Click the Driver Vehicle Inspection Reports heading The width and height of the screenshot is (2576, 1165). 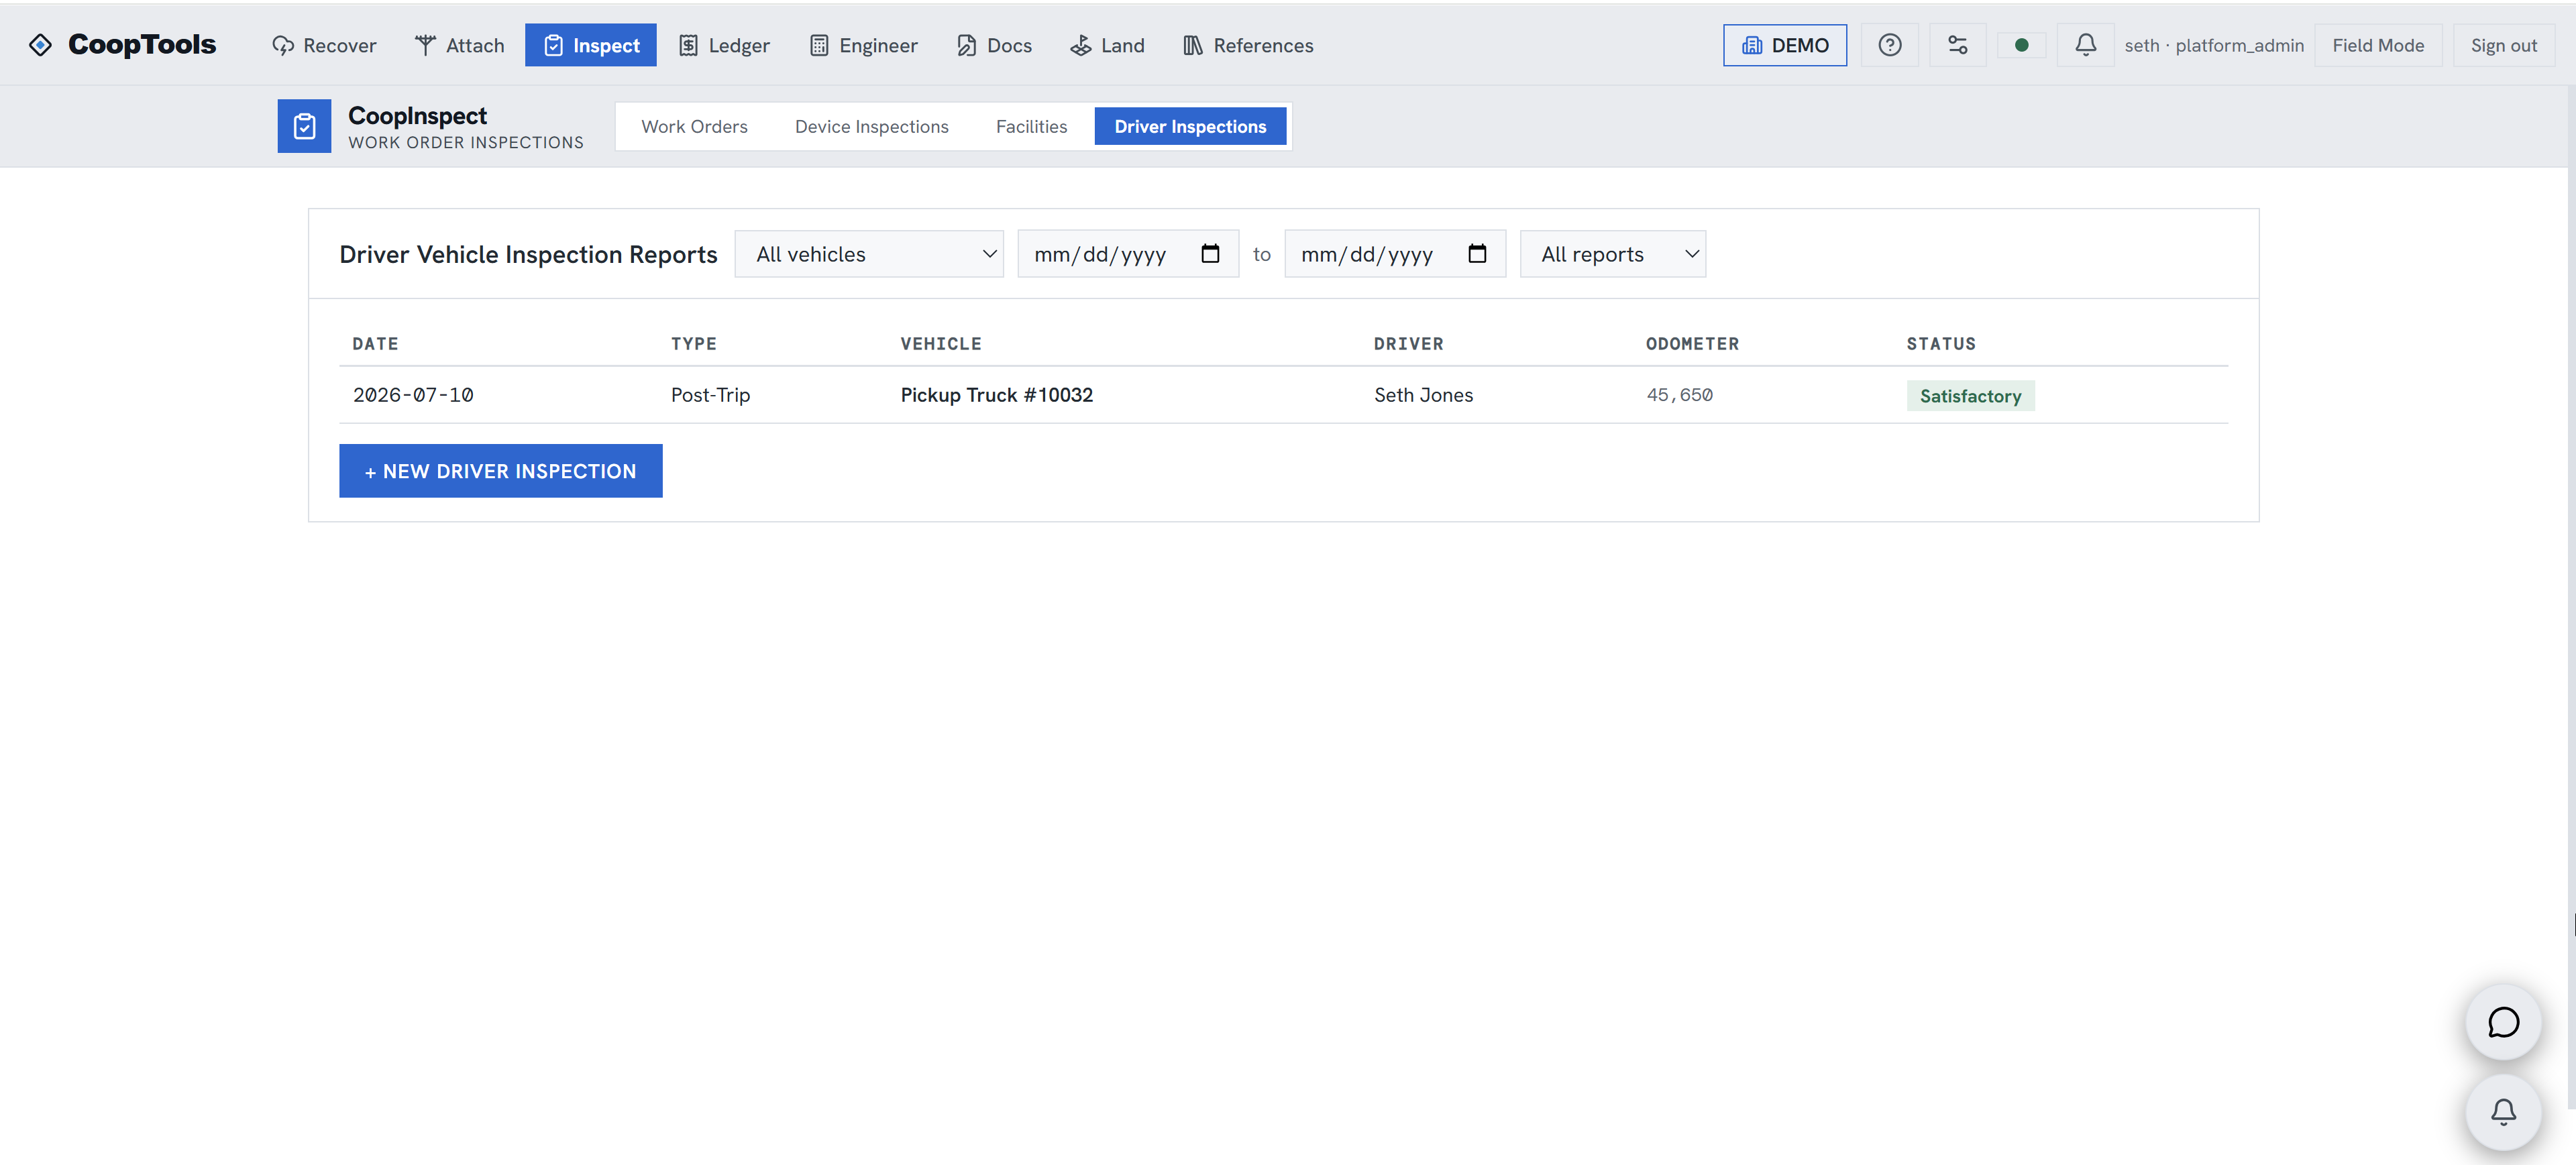[528, 254]
